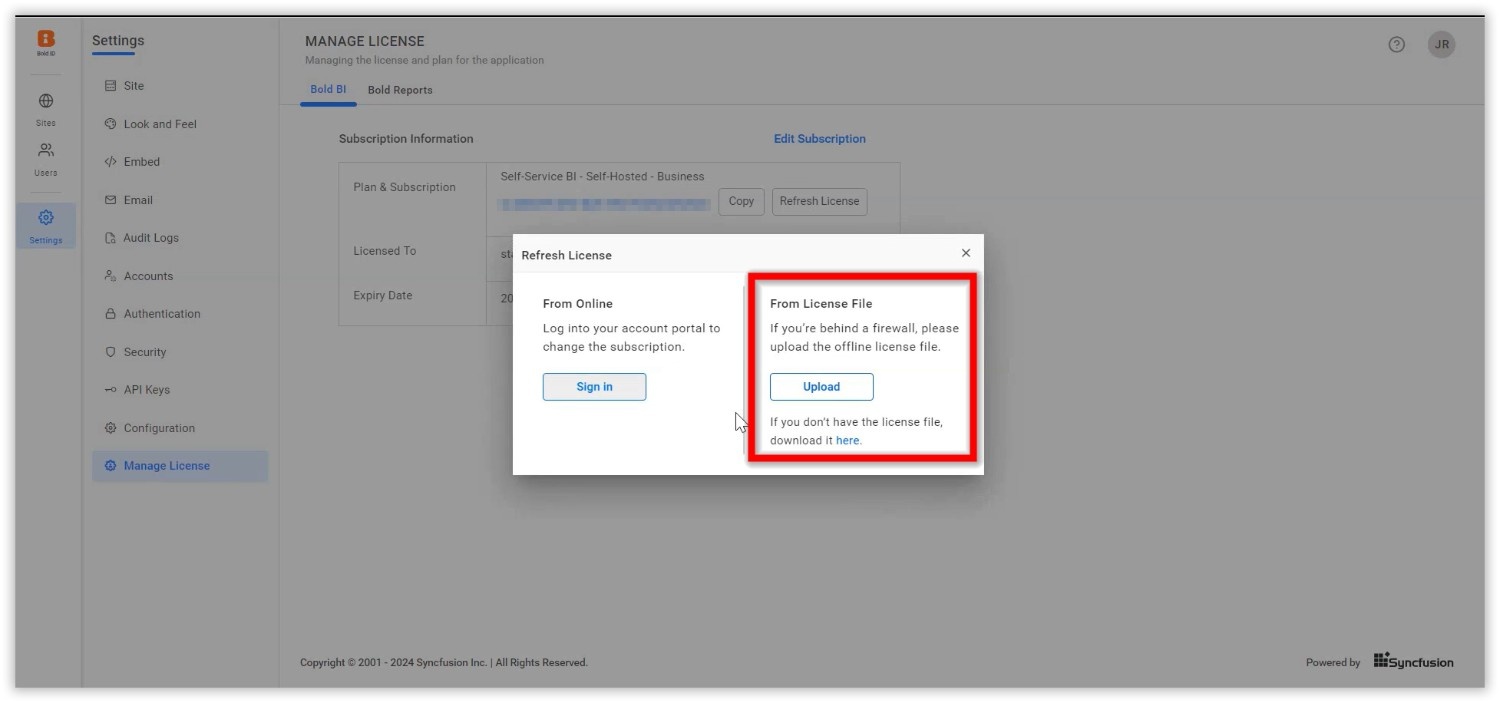The image size is (1500, 703).
Task: Click the Edit Subscription link
Action: coord(819,139)
